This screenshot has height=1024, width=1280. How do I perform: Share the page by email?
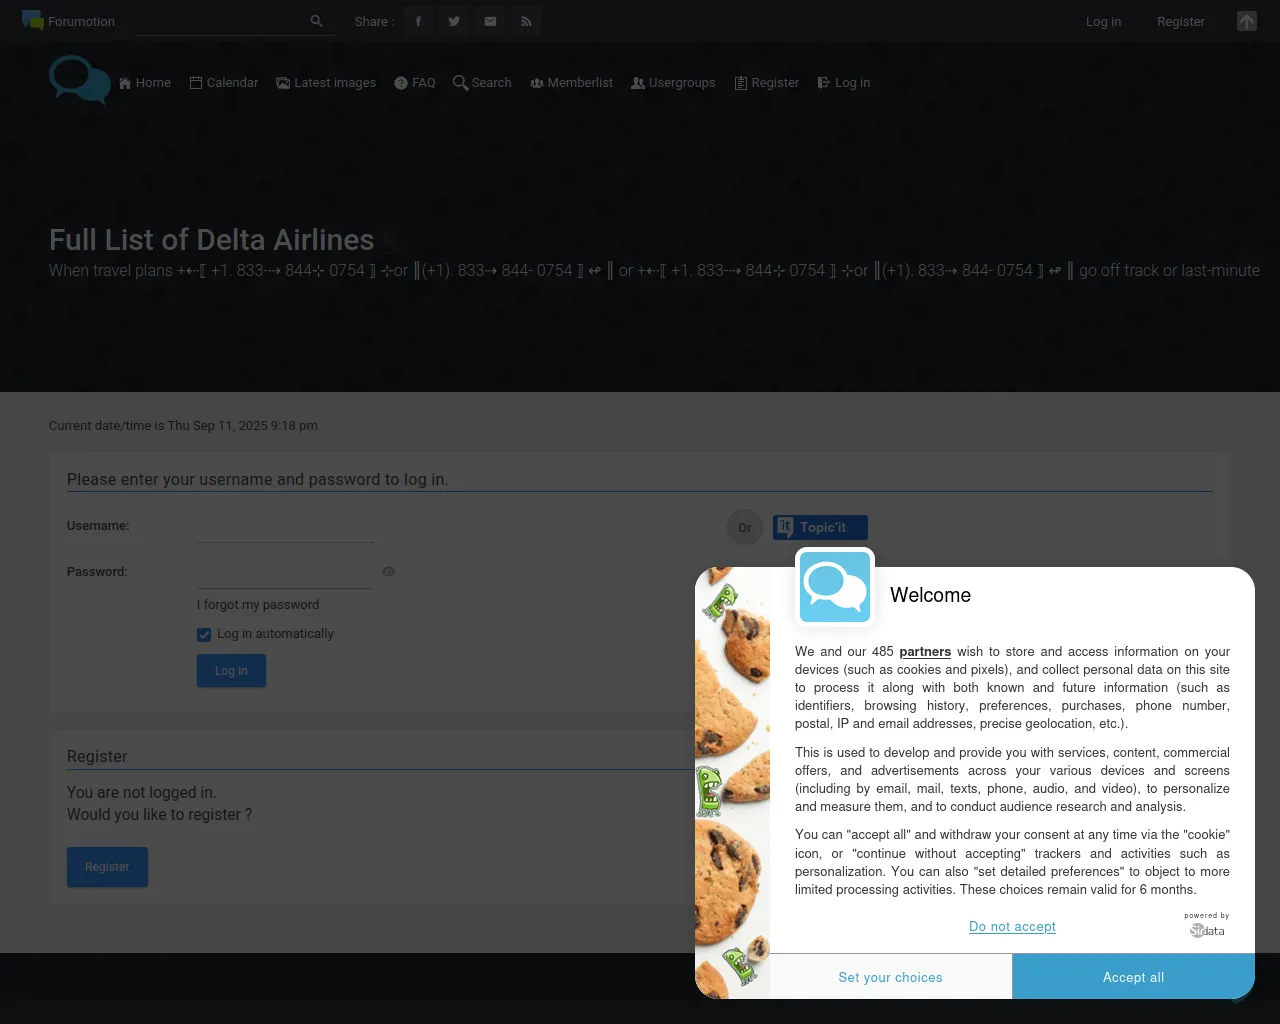click(x=490, y=21)
